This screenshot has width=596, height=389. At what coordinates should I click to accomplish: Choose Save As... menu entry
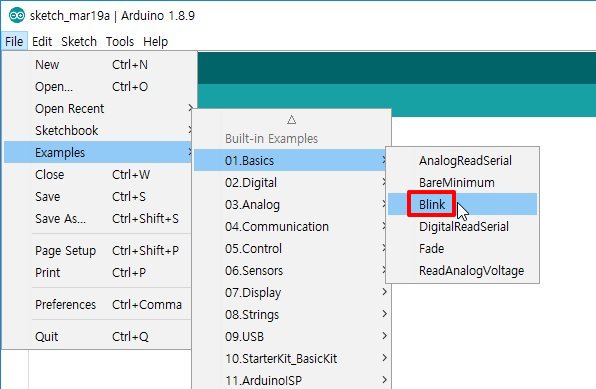click(x=98, y=219)
